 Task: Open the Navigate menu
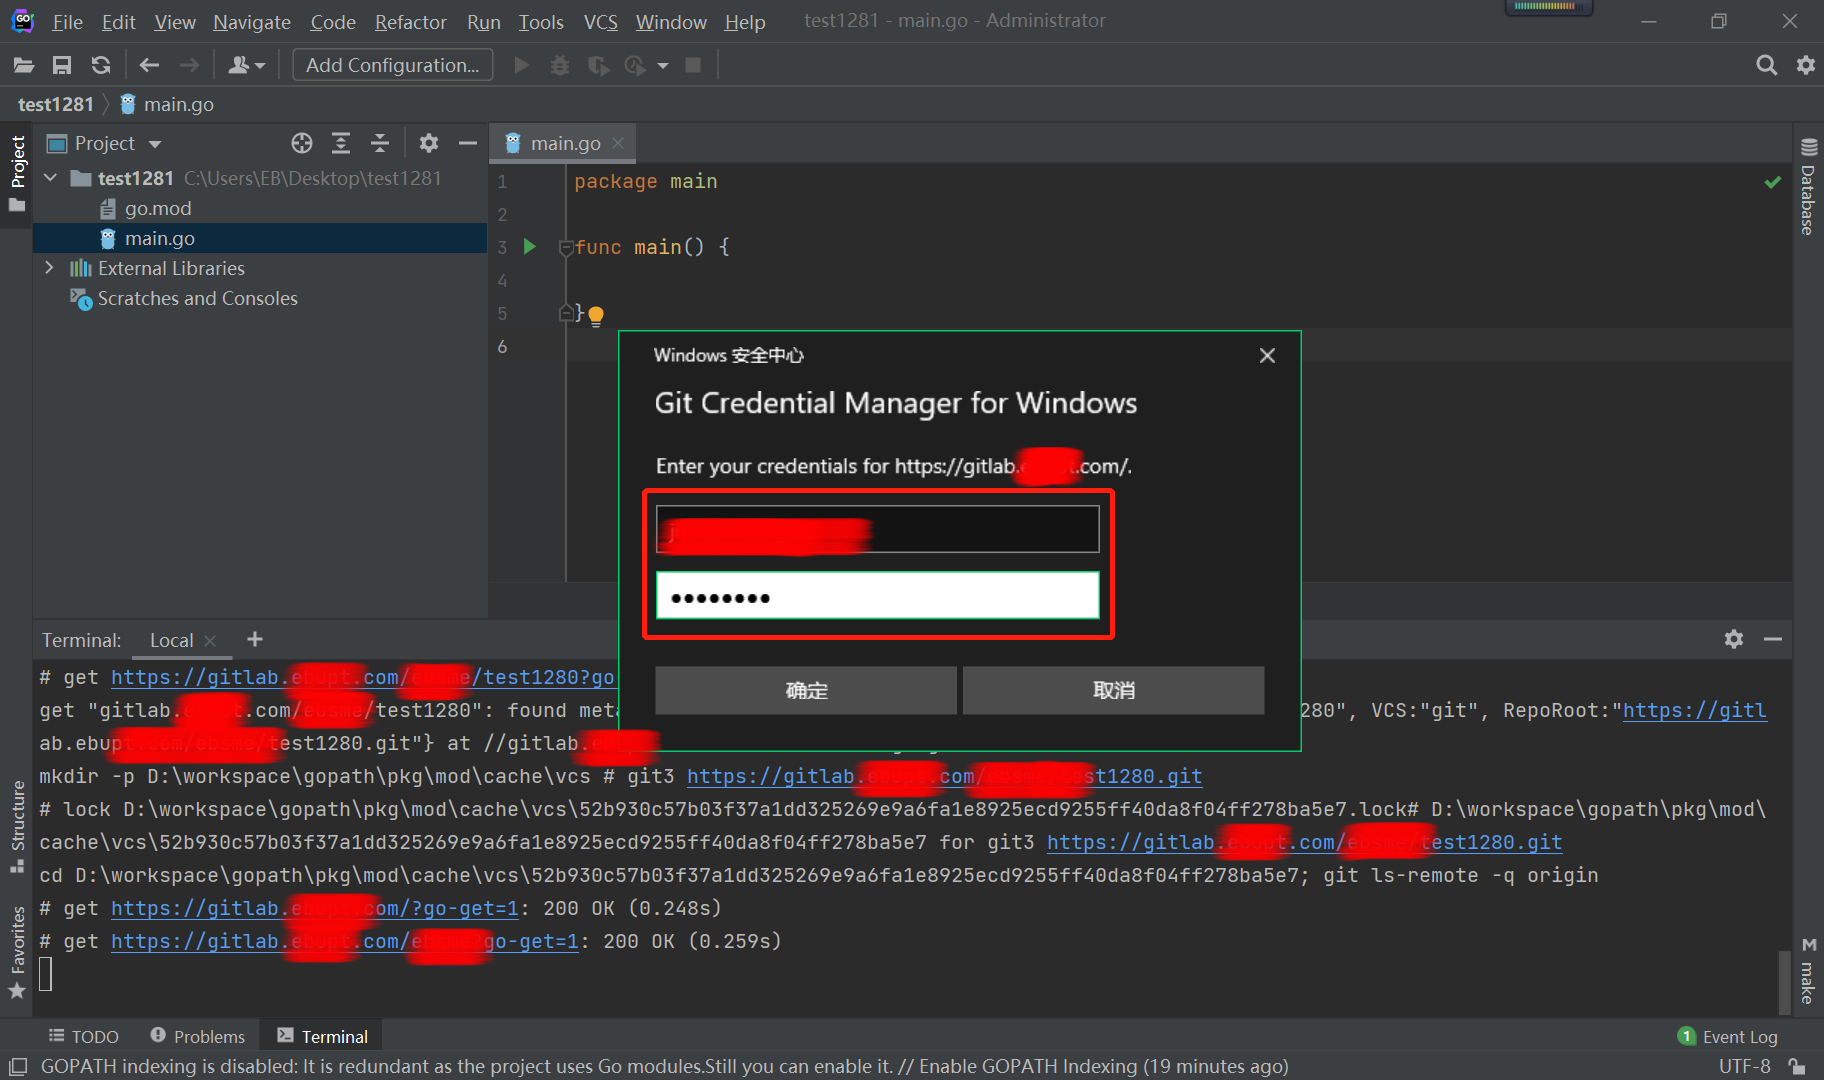[x=251, y=21]
